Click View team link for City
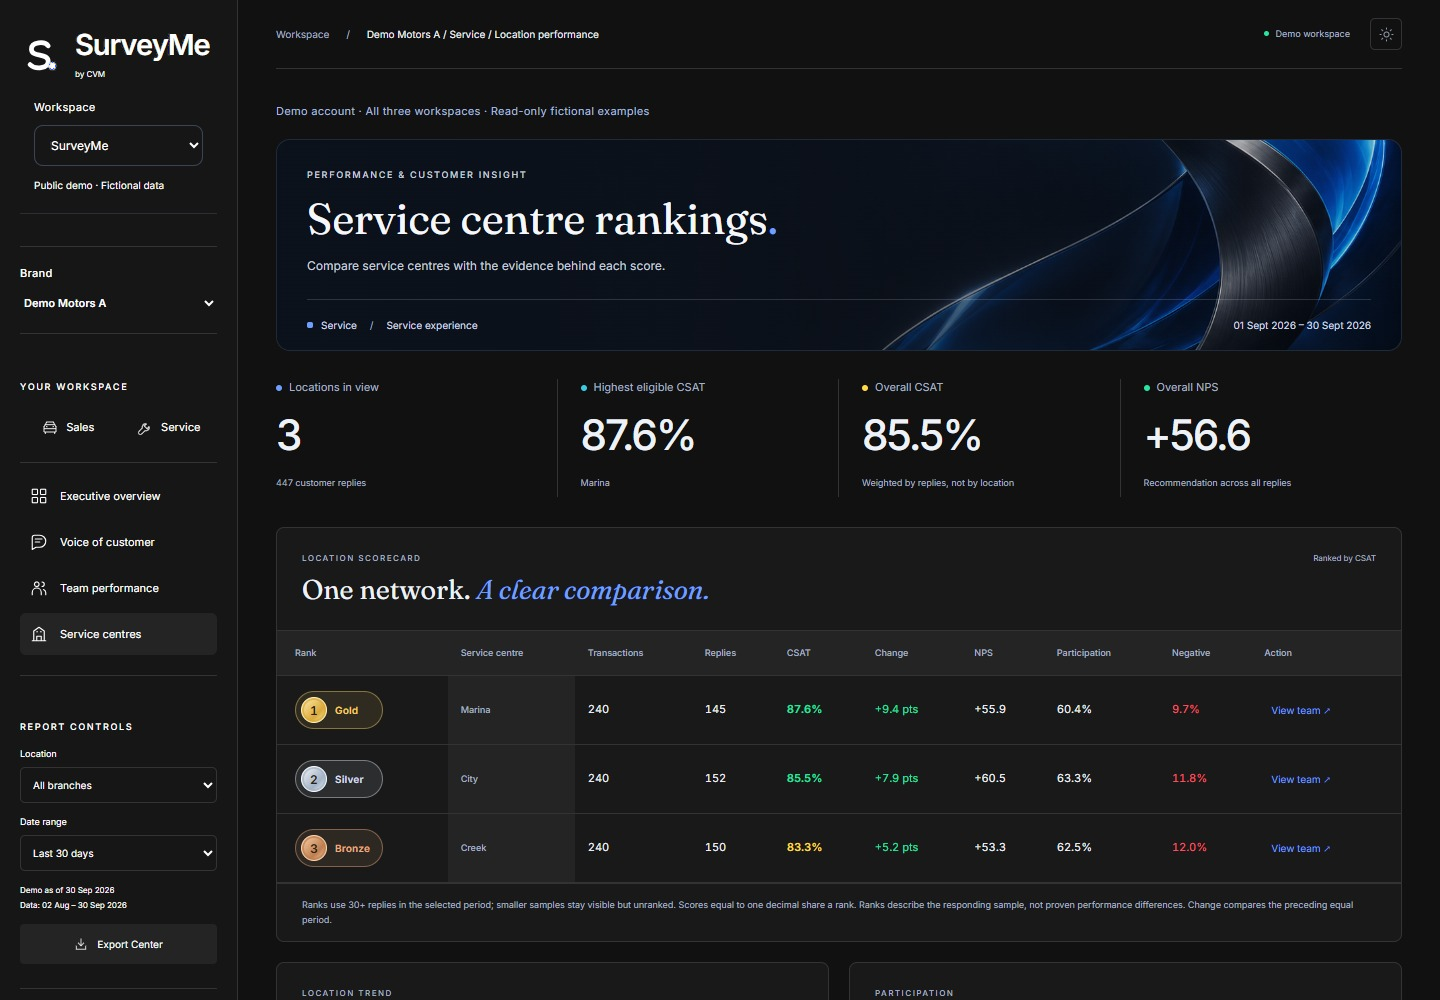The width and height of the screenshot is (1440, 1000). coord(1300,779)
